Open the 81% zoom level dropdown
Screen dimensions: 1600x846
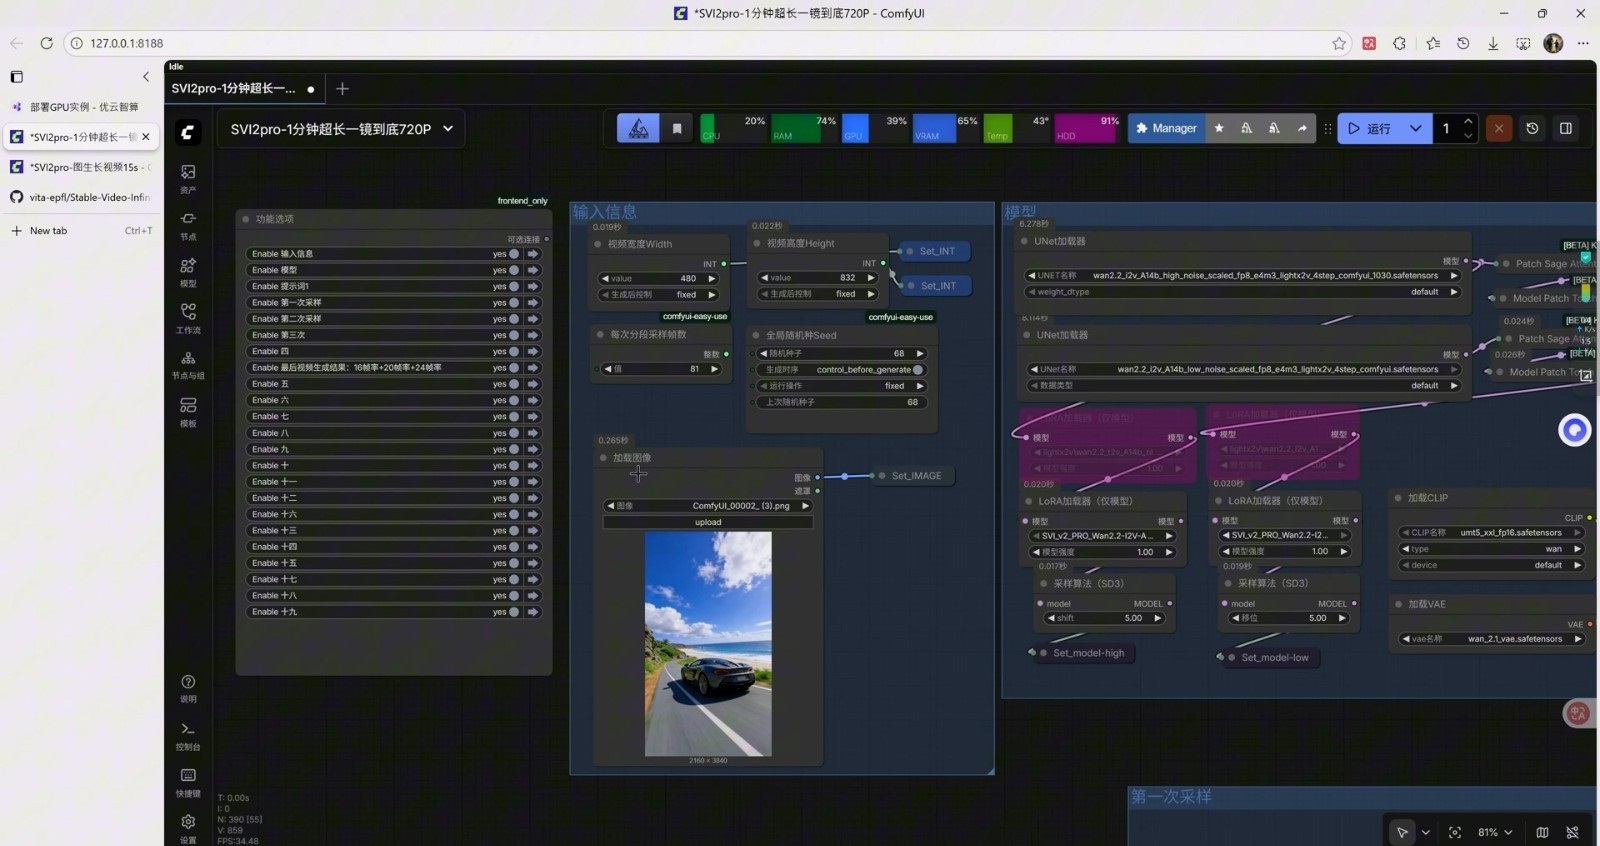coord(1495,832)
